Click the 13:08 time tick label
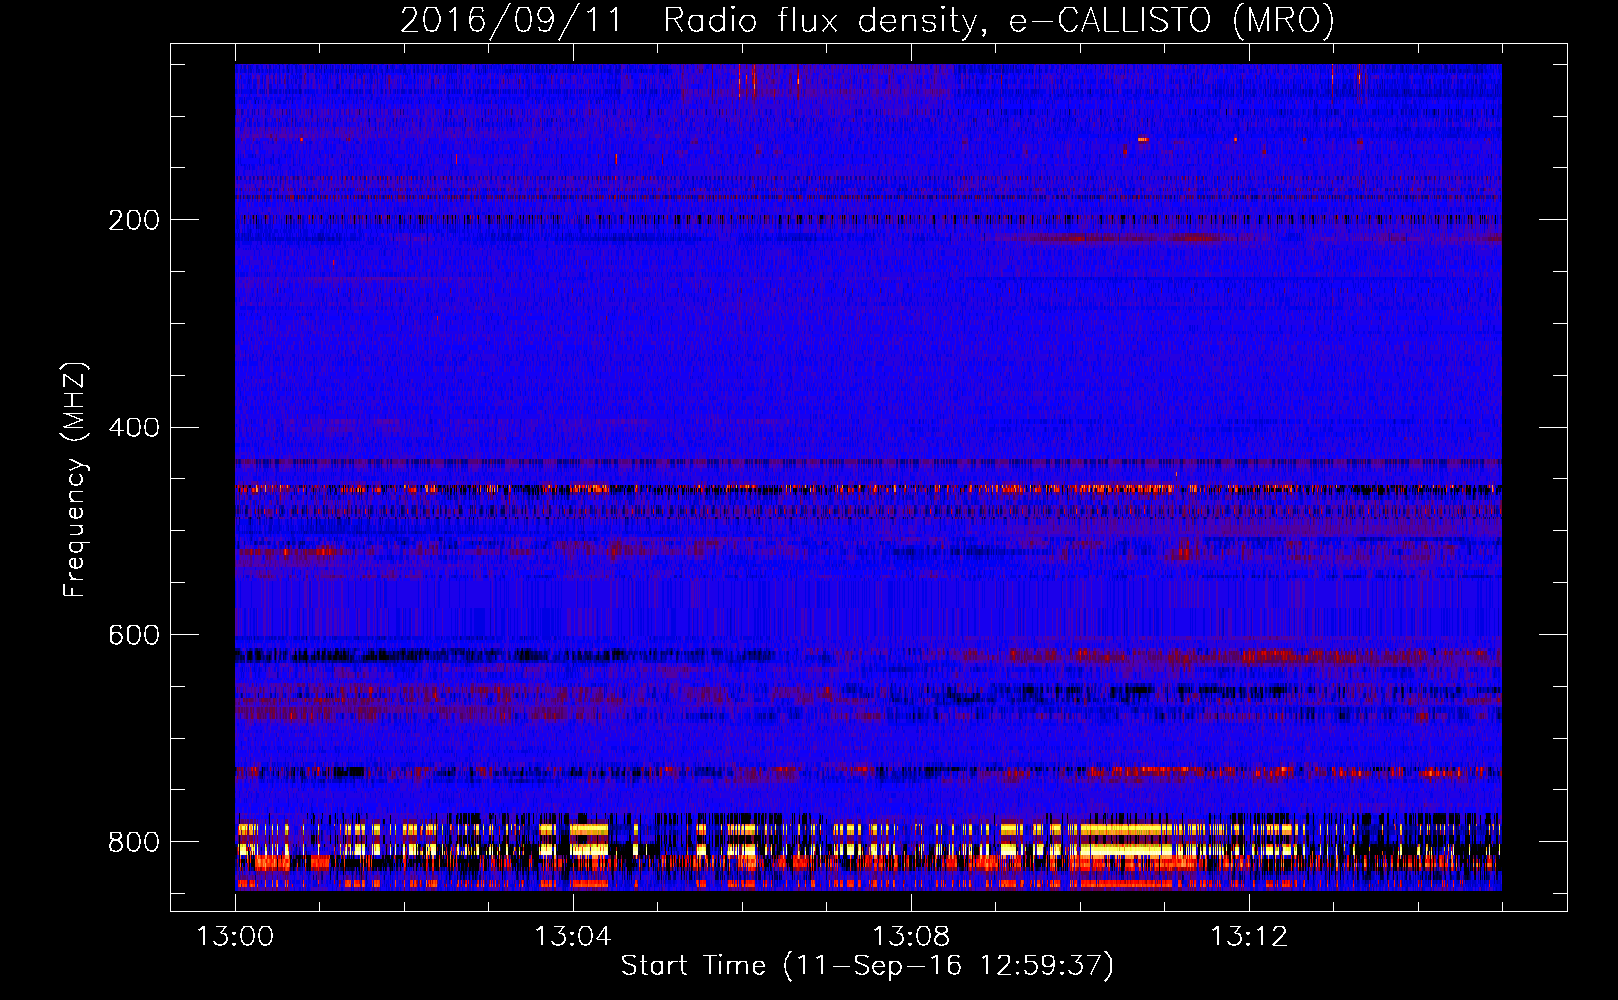This screenshot has width=1618, height=1000. (x=911, y=936)
